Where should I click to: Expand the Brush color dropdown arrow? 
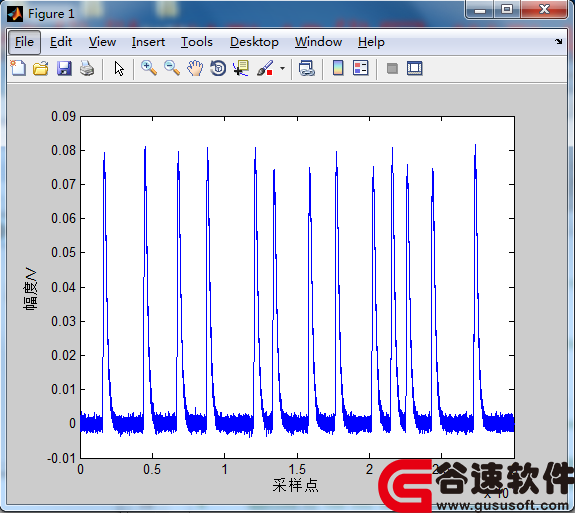(x=282, y=68)
